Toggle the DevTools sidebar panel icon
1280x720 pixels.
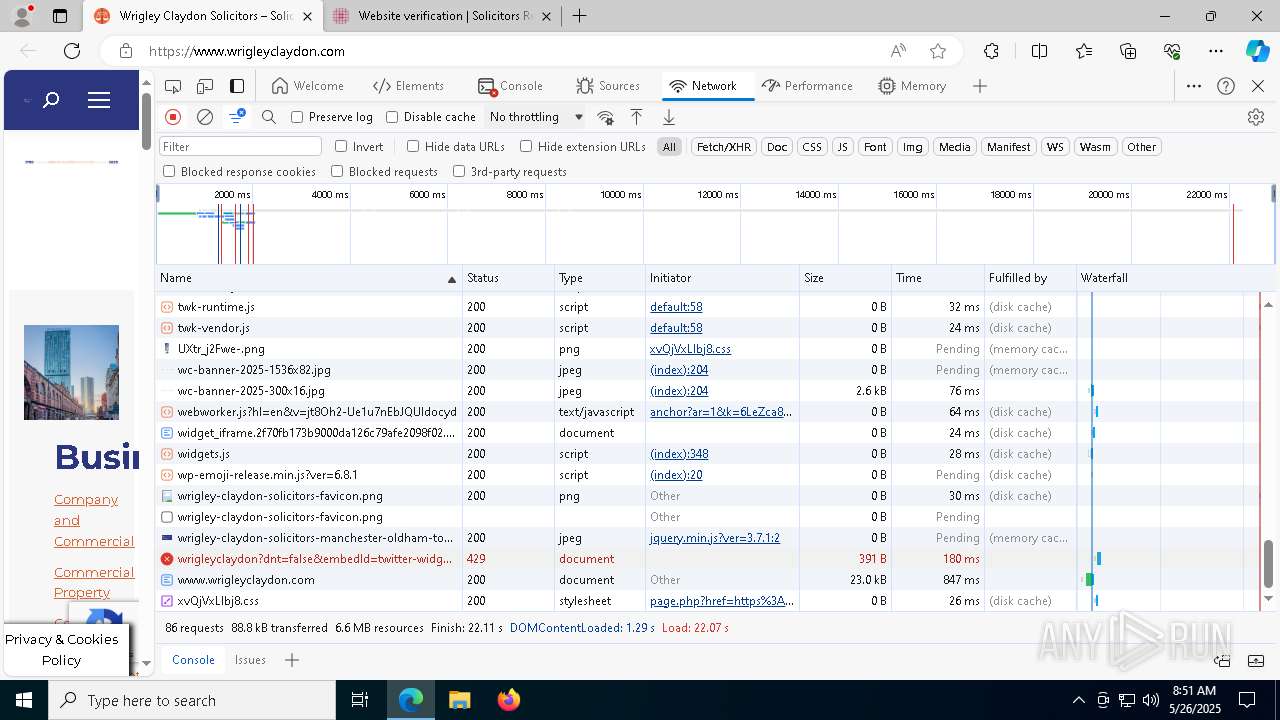(237, 86)
